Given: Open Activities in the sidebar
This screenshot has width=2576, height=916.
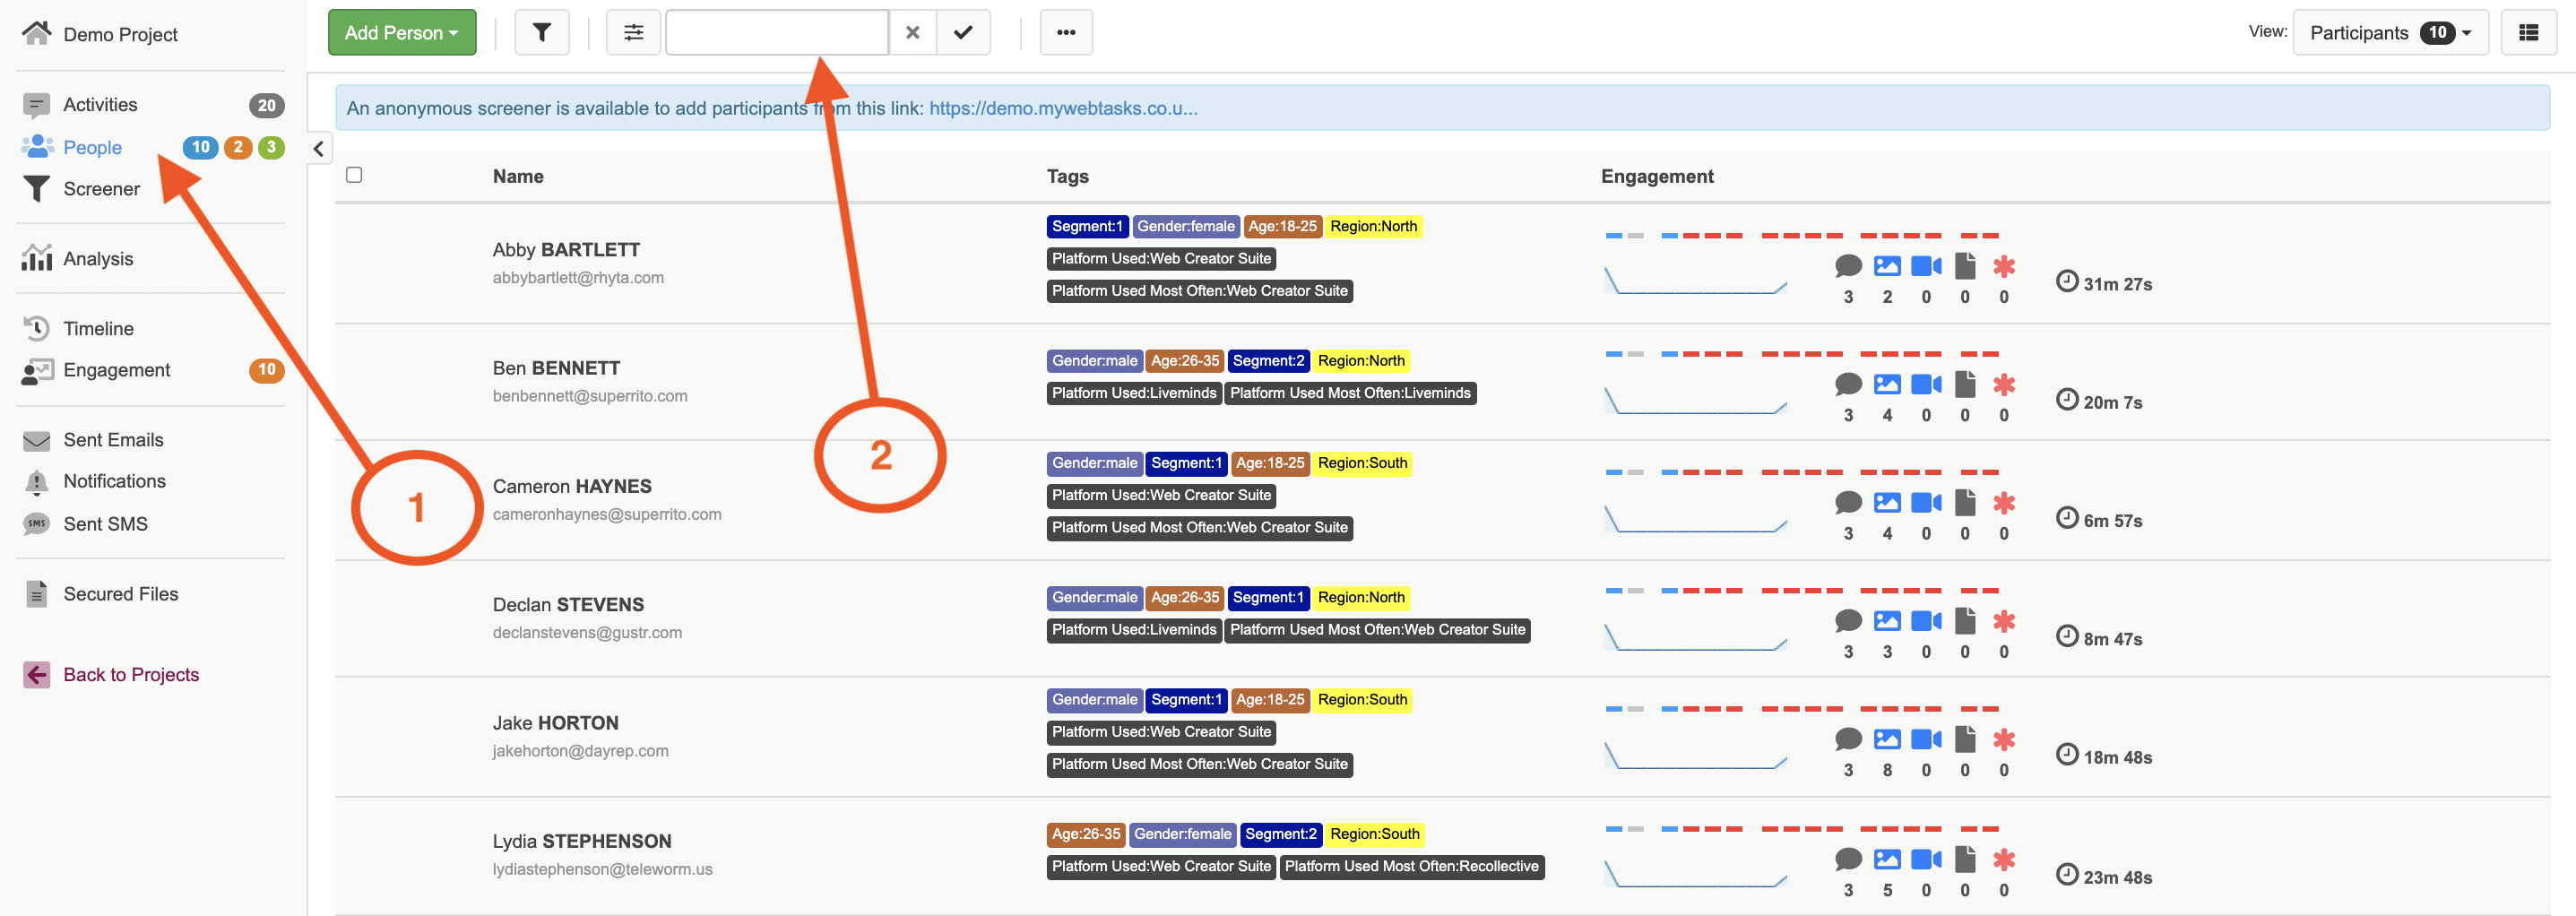Looking at the screenshot, I should (100, 105).
